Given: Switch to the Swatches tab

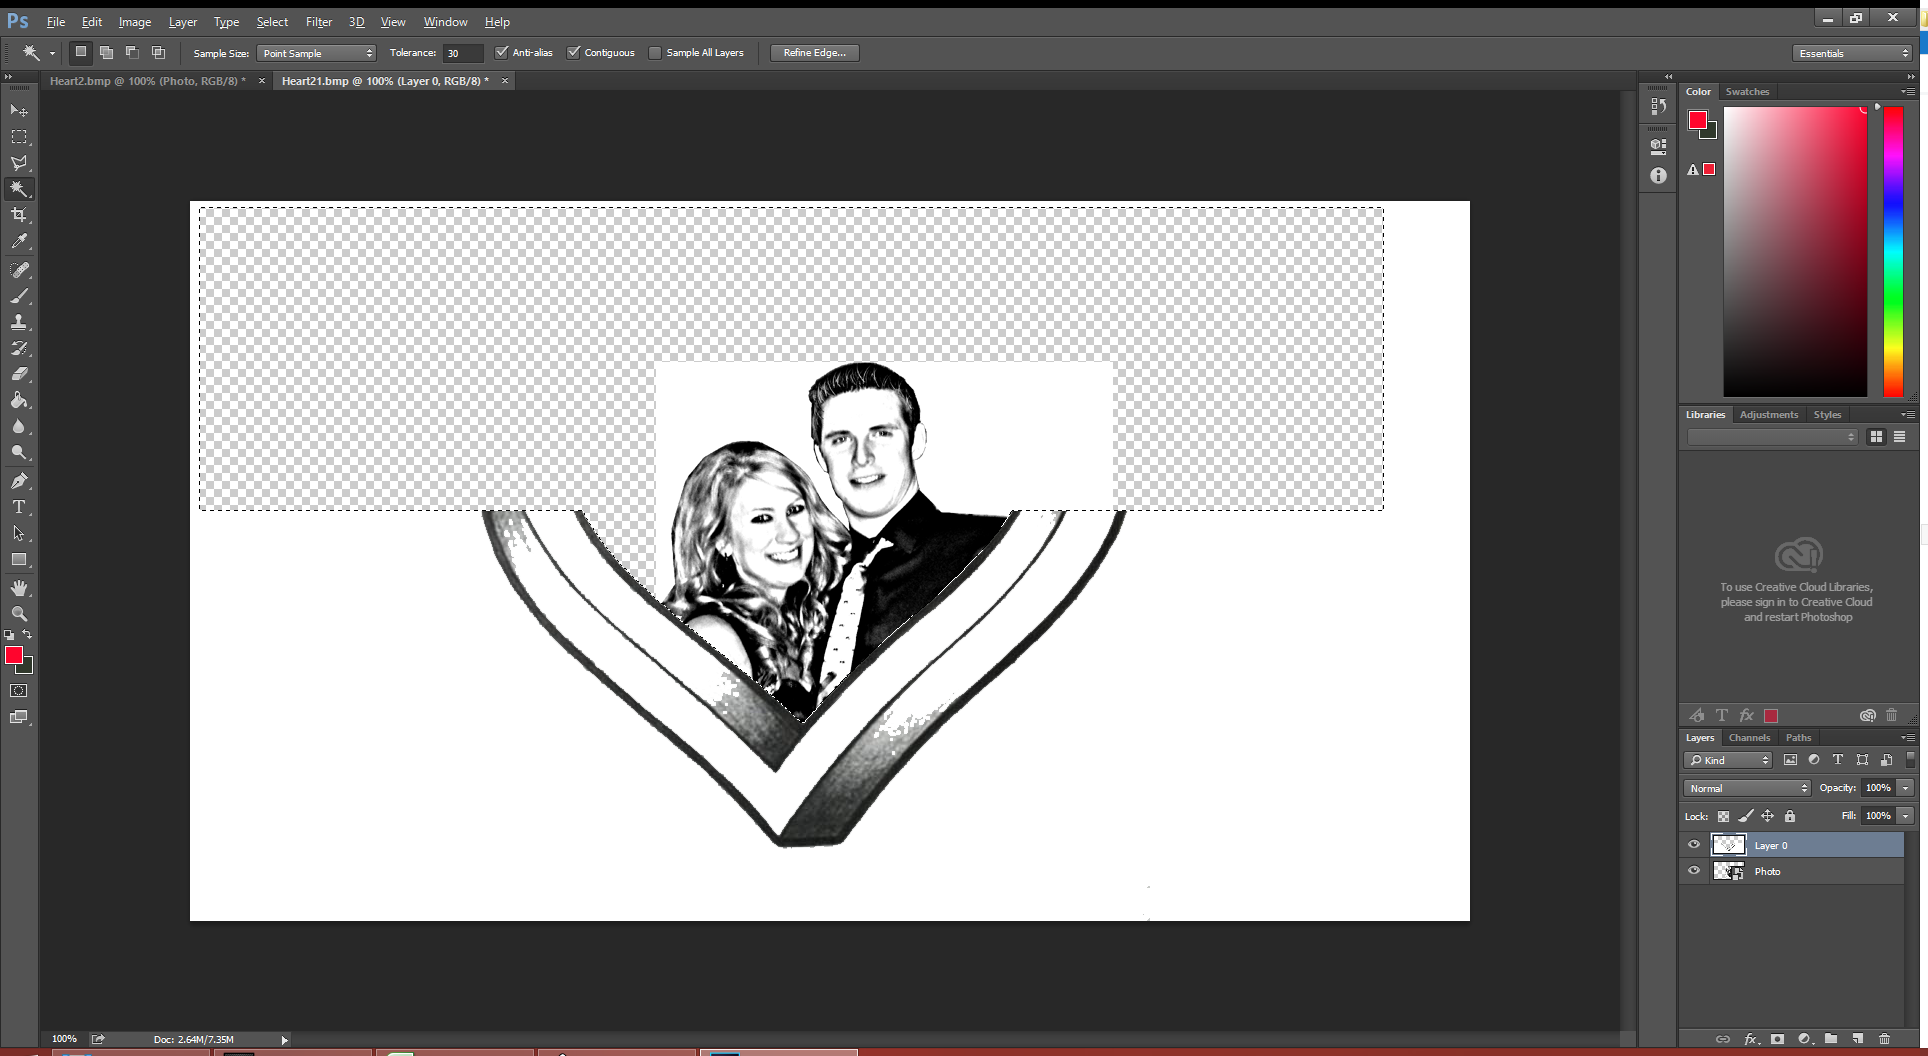Looking at the screenshot, I should [1747, 92].
